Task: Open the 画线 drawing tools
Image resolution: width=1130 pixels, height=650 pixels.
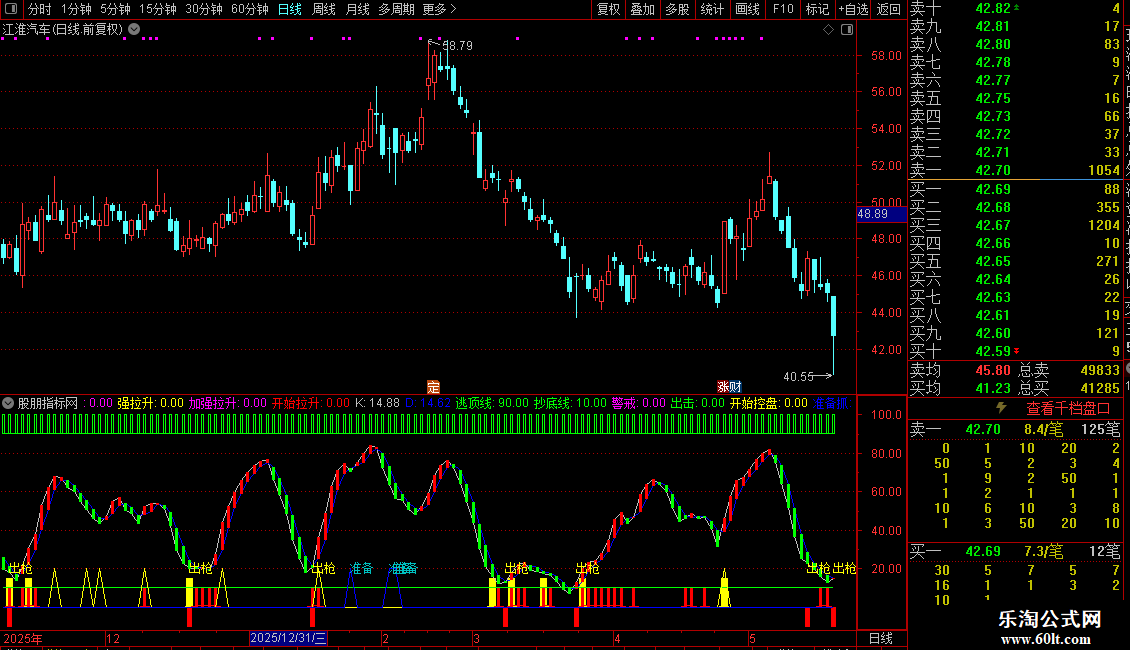Action: [x=747, y=9]
